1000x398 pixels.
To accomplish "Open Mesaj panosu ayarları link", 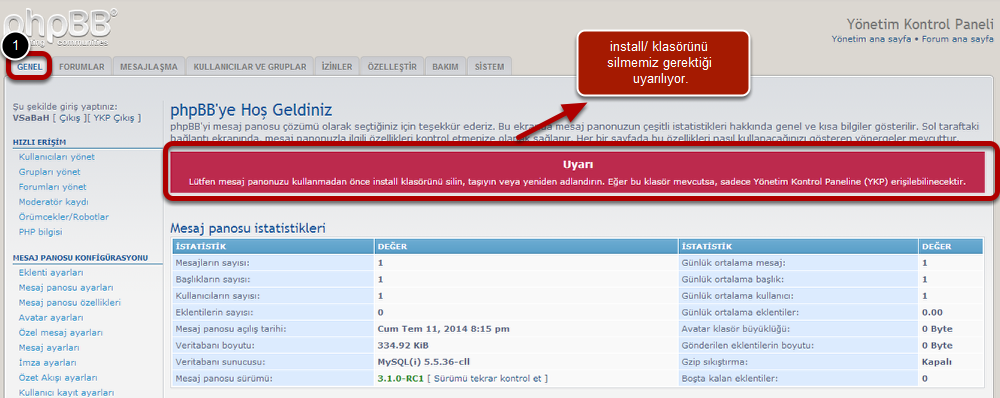I will pos(66,288).
